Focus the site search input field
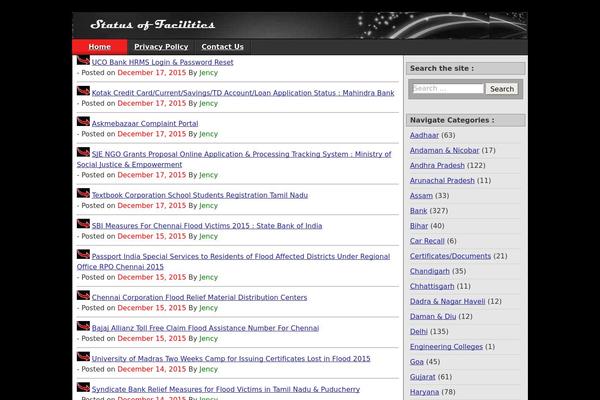Viewport: 600px width, 400px height. [448, 88]
